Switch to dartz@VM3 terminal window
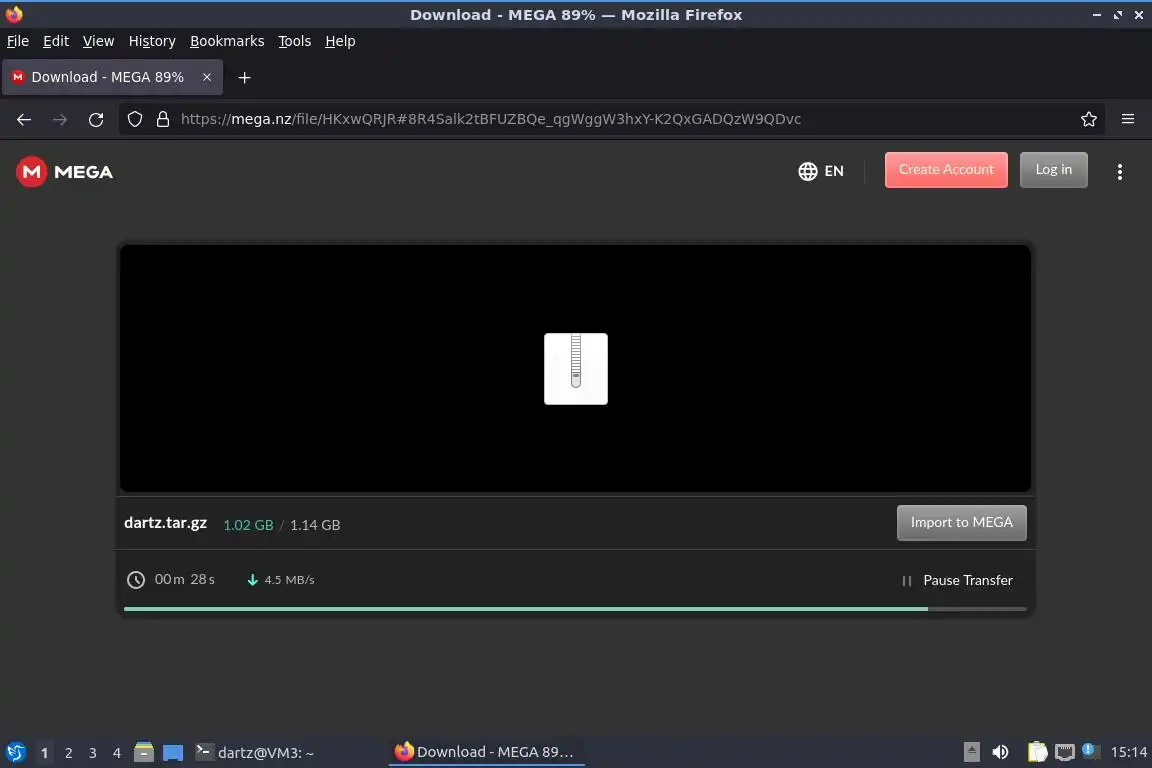This screenshot has height=768, width=1152. click(x=255, y=752)
